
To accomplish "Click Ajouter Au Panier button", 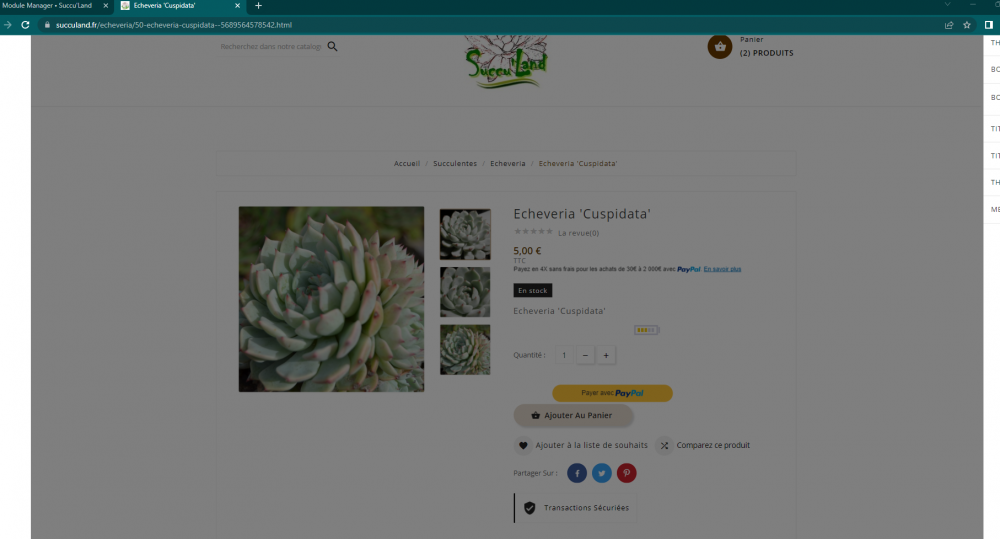I will (x=573, y=415).
